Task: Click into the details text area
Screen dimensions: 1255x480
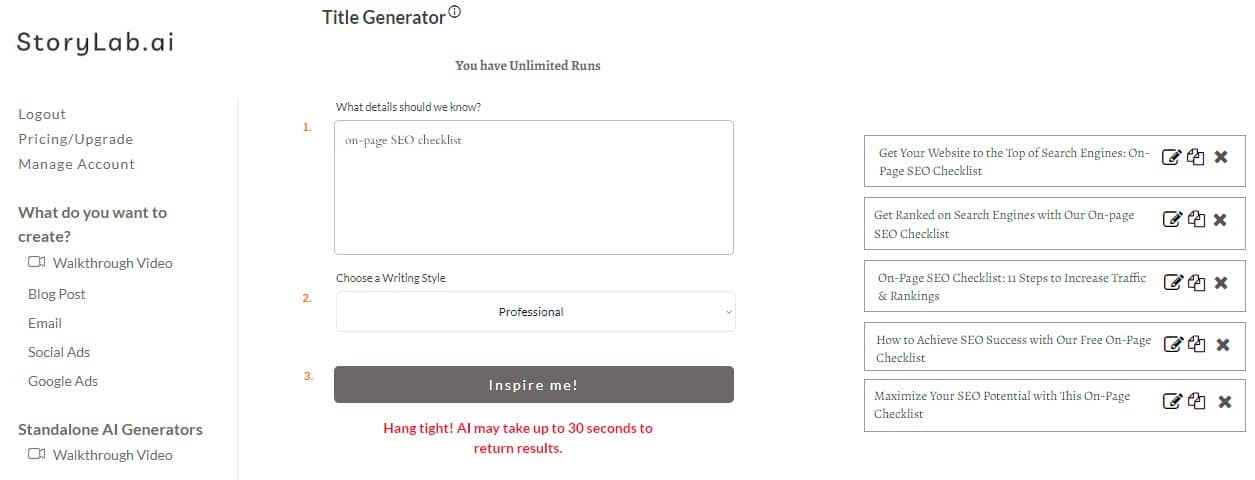Action: [533, 187]
